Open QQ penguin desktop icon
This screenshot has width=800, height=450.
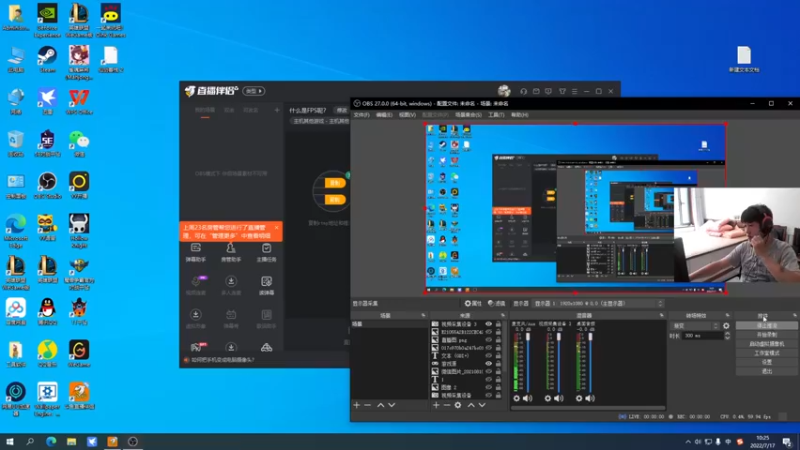click(47, 311)
